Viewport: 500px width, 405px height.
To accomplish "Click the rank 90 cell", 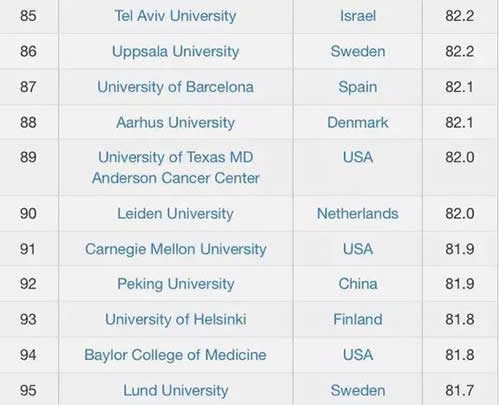I will tap(28, 214).
